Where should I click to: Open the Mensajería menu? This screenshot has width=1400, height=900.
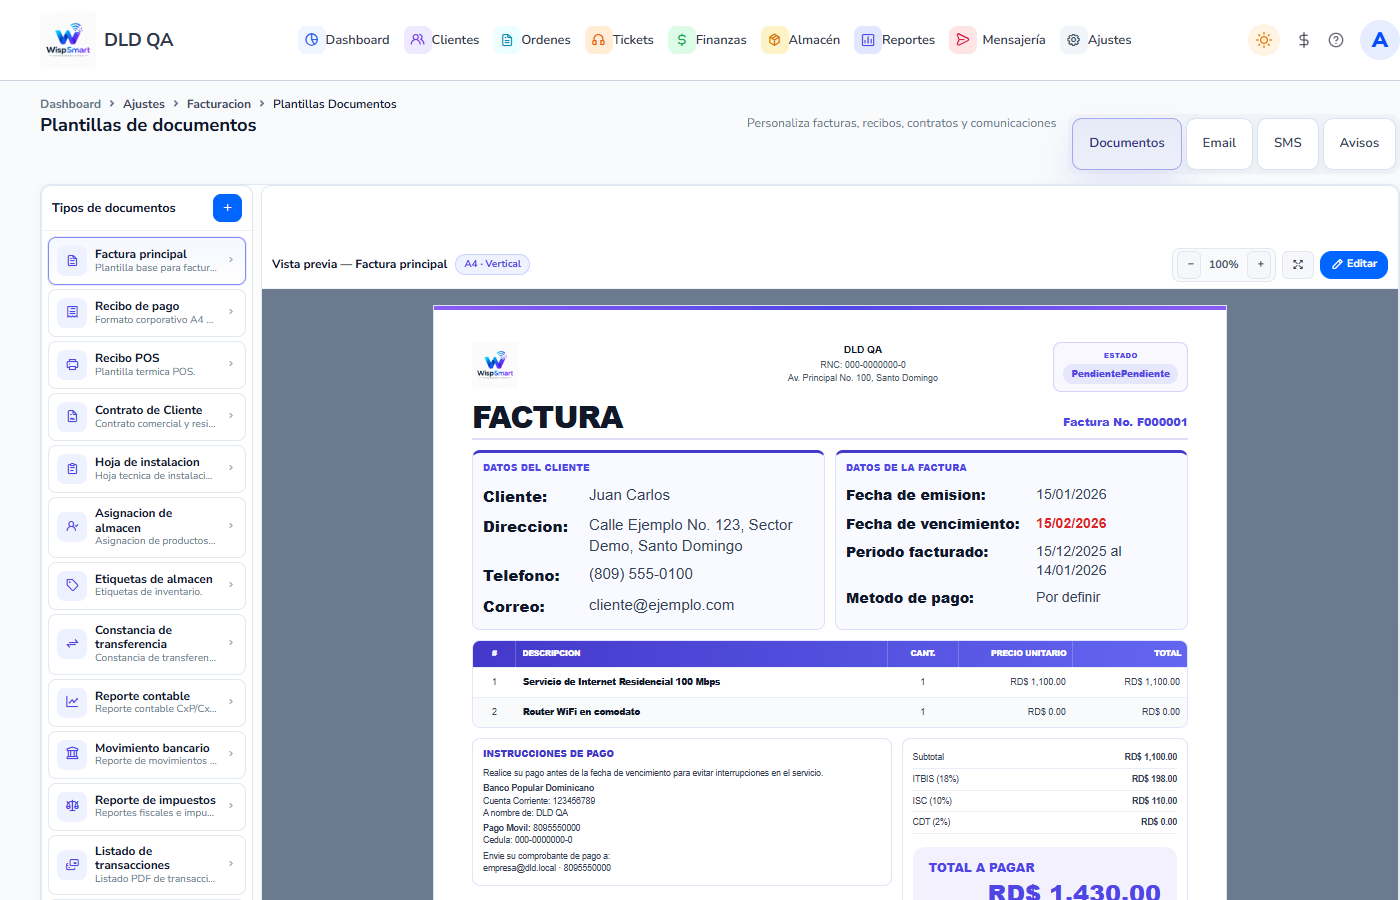[999, 40]
